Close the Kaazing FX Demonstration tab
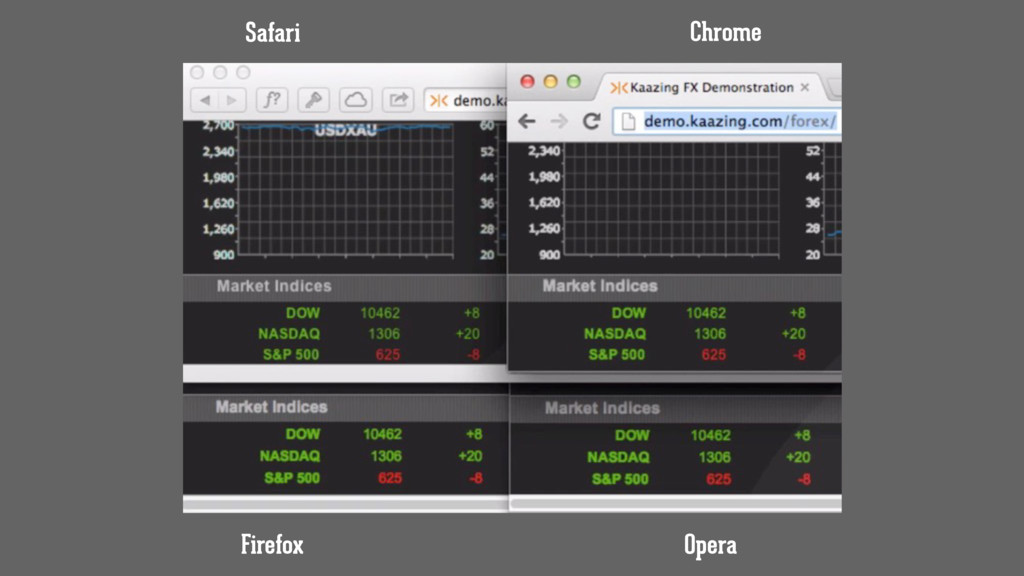Viewport: 1024px width, 576px height. coord(805,87)
